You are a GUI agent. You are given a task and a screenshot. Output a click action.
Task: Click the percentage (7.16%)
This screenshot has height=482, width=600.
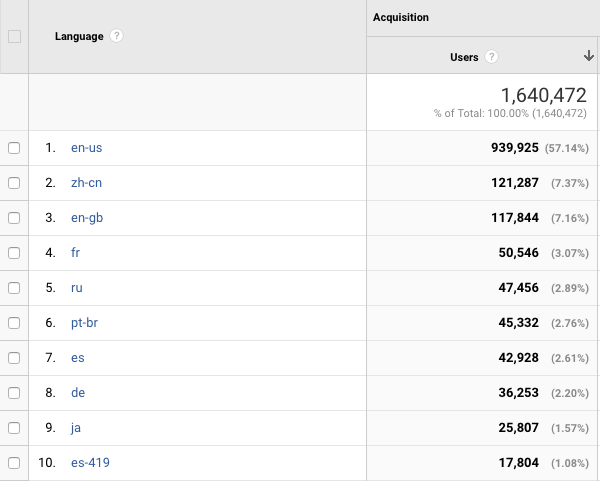[570, 218]
